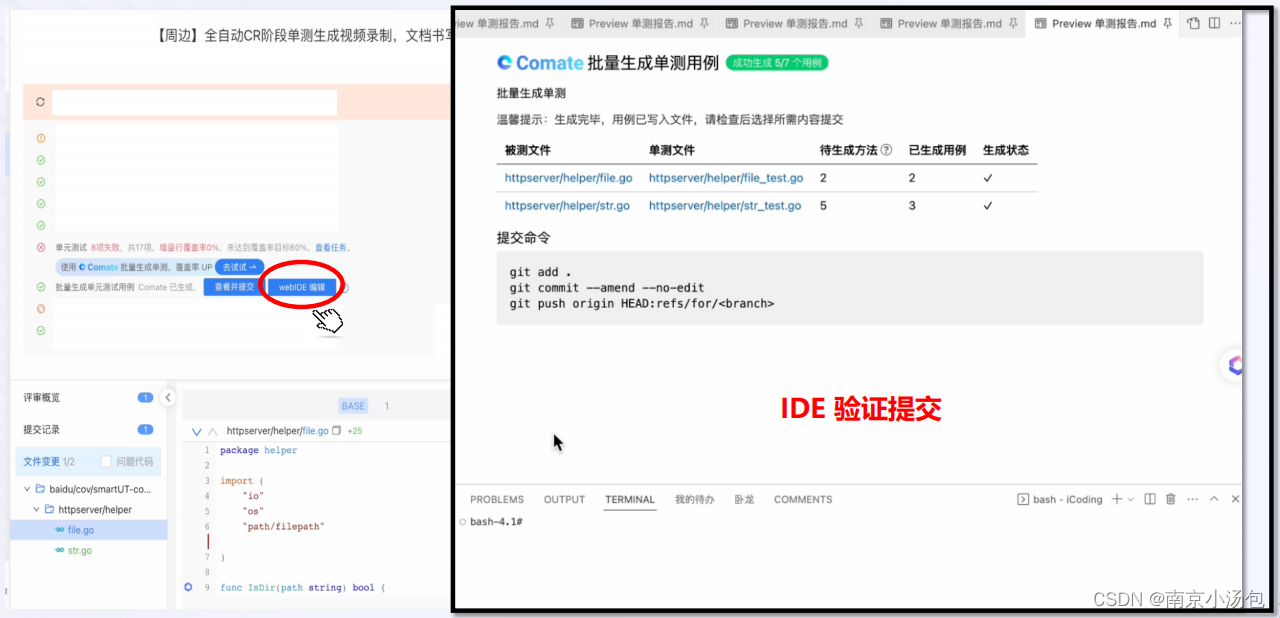Click the git add . command line
The image size is (1280, 618).
tap(541, 272)
